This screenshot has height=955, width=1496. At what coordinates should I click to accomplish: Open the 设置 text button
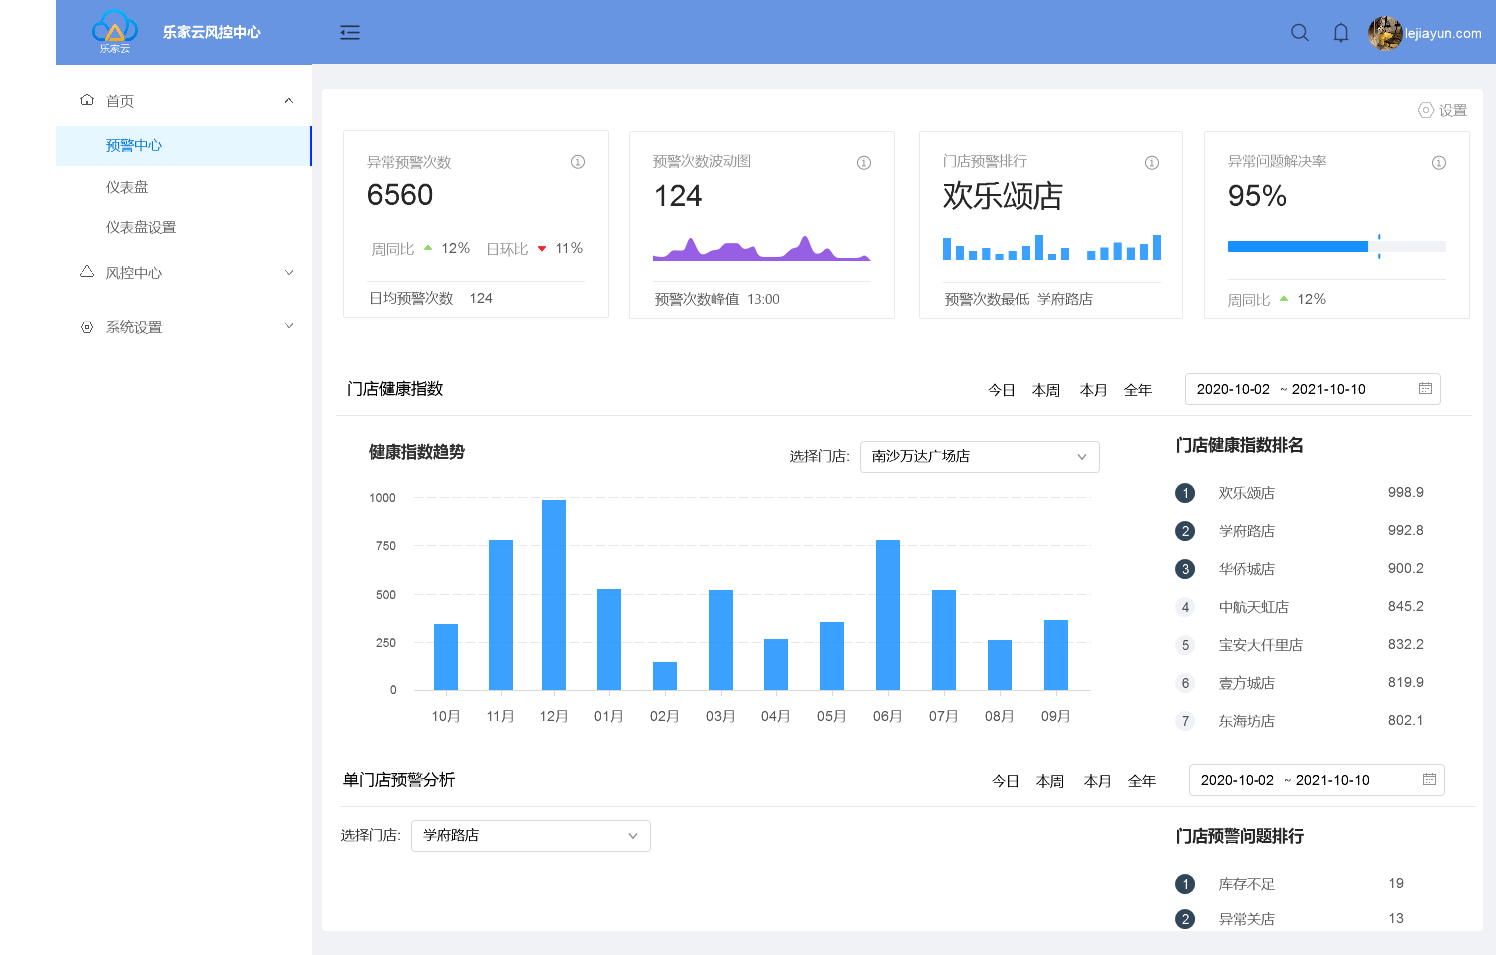point(1453,110)
